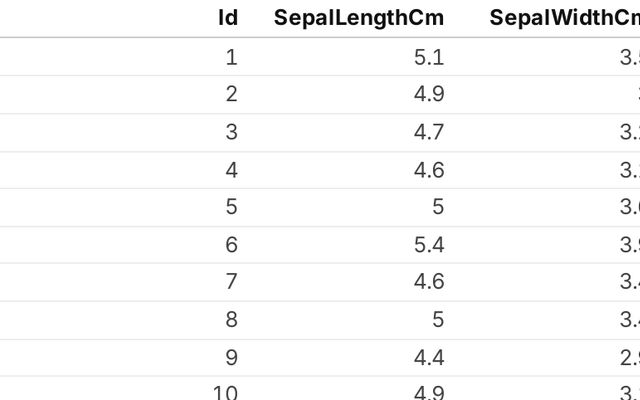Select the Id cell showing 10
Image resolution: width=640 pixels, height=400 pixels.
tap(225, 391)
